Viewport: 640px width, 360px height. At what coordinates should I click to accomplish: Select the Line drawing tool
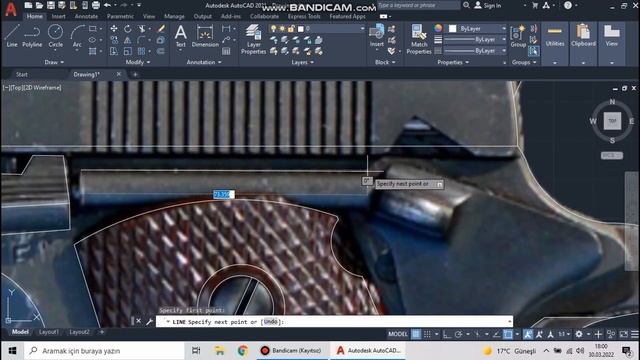click(12, 36)
